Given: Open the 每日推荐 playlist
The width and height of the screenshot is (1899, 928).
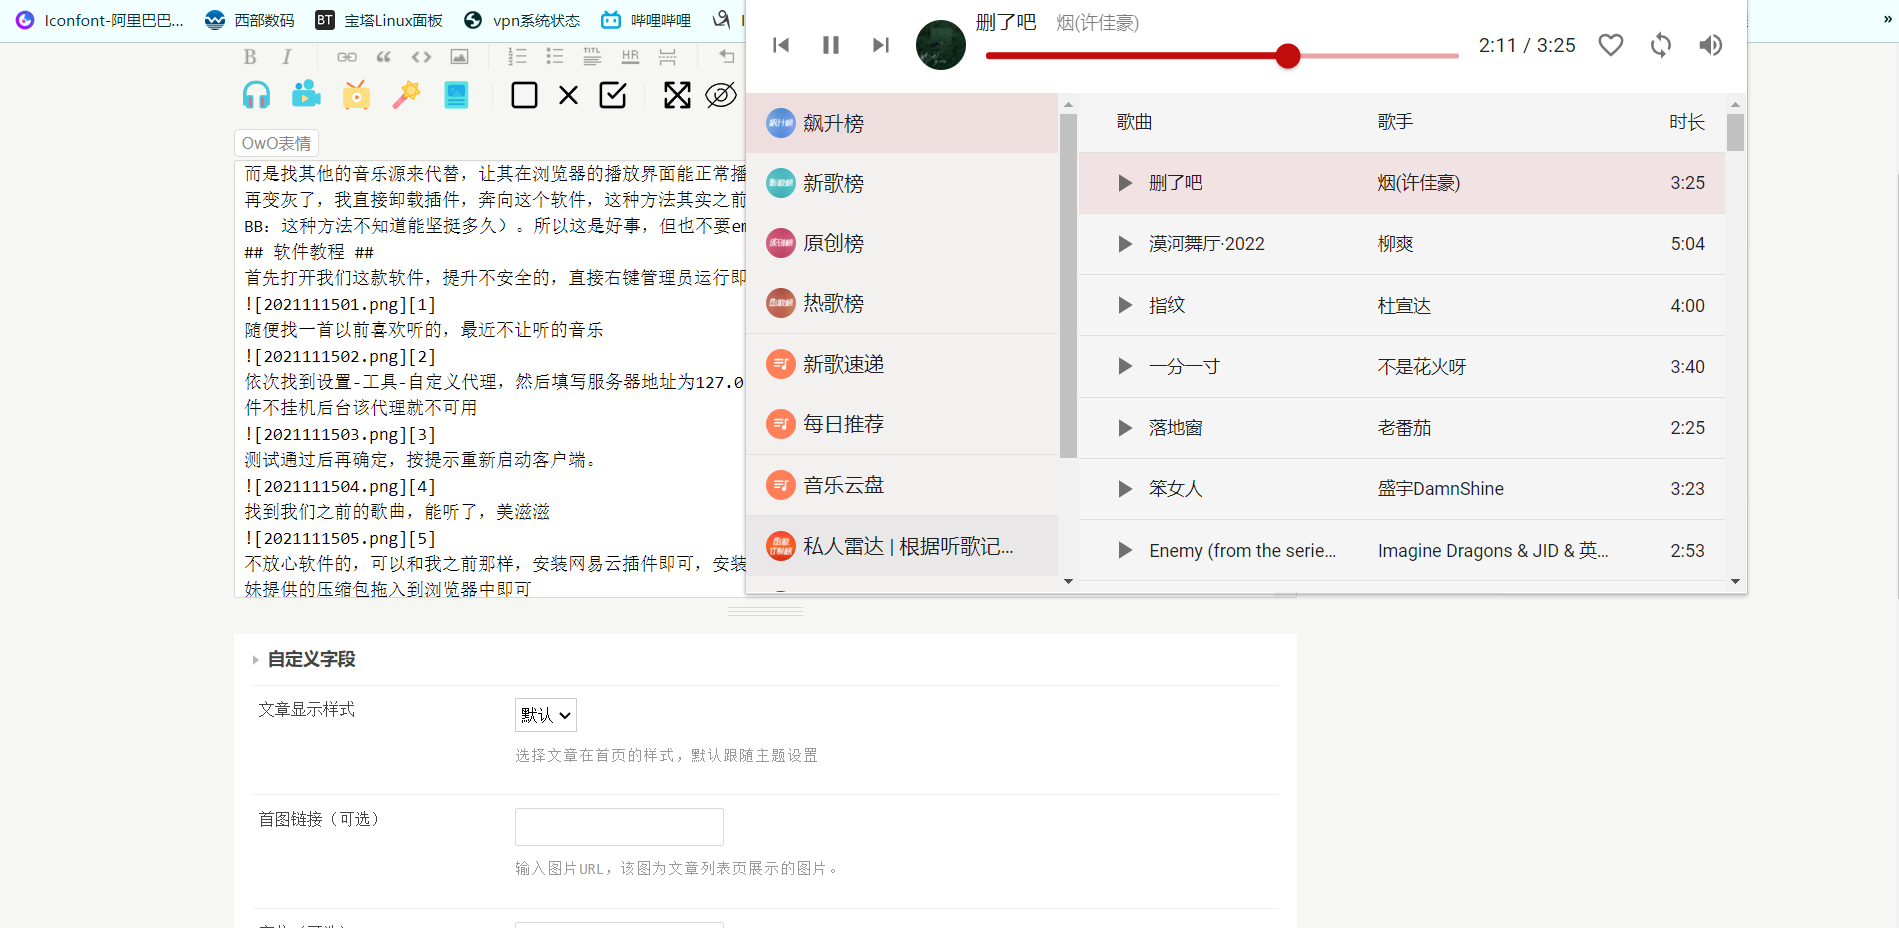Looking at the screenshot, I should (x=843, y=424).
